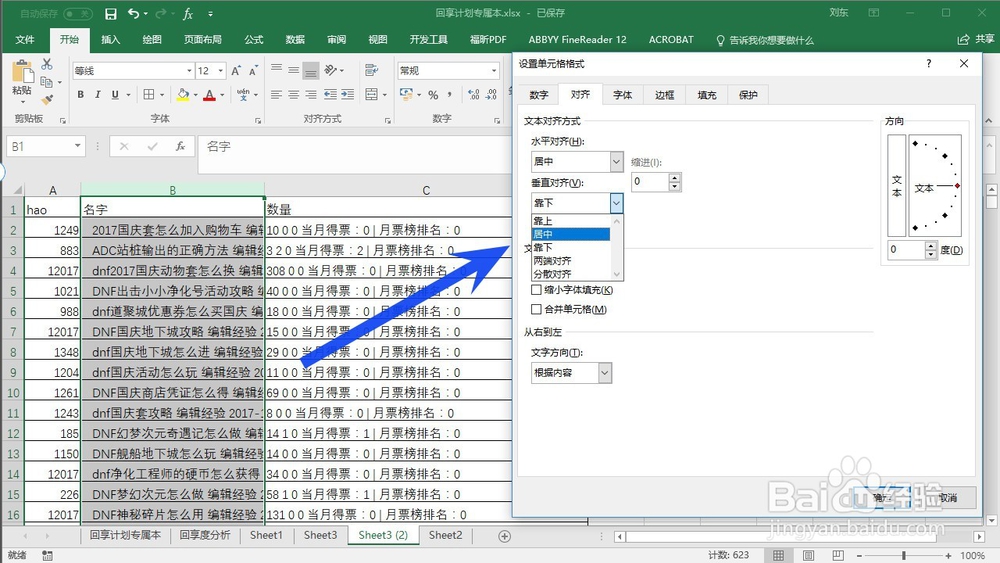The height and width of the screenshot is (563, 1000).
Task: Click the Comma Style icon
Action: 450,94
